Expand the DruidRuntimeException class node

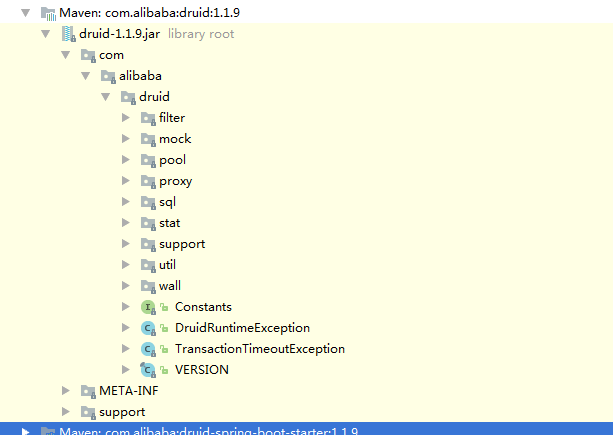[x=125, y=328]
